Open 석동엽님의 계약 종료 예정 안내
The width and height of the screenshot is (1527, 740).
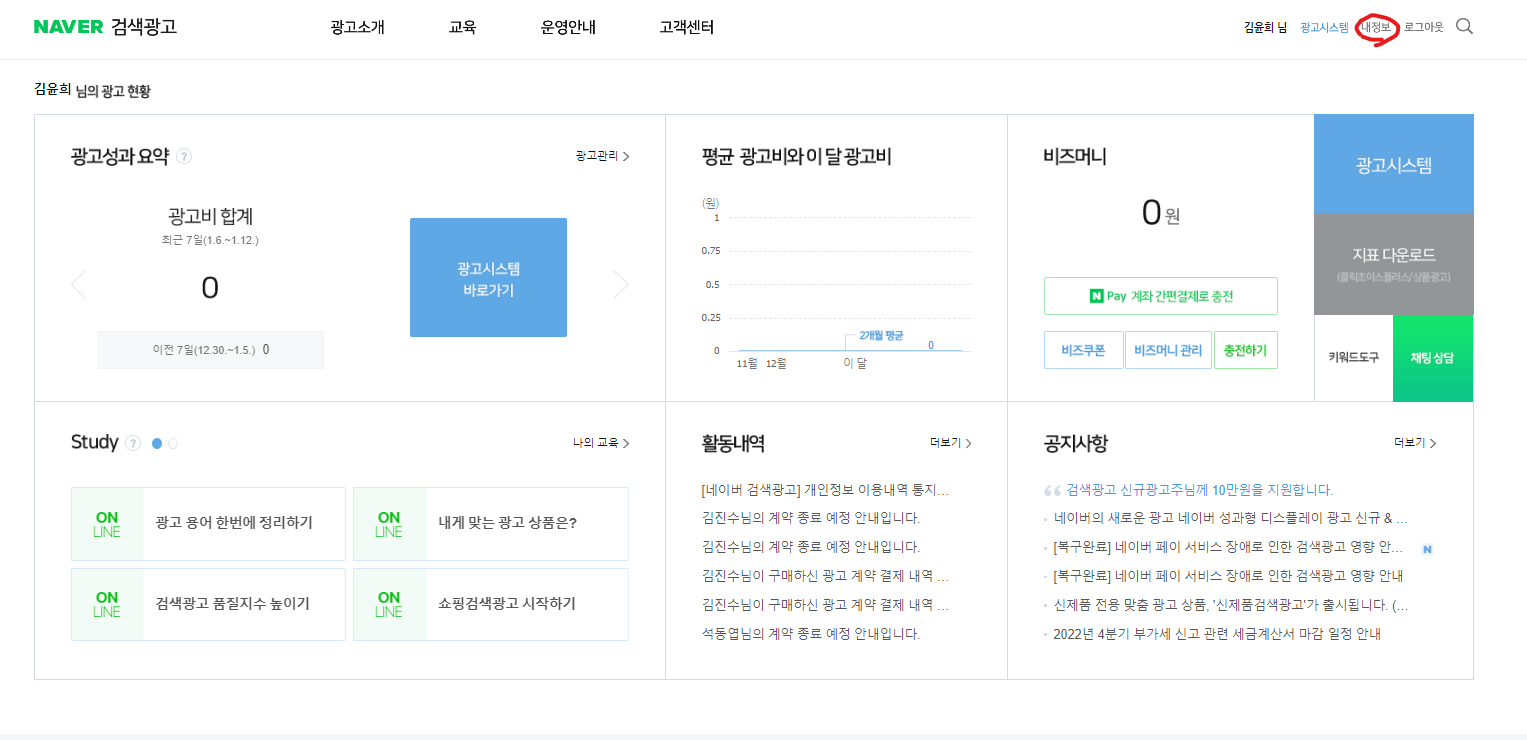[811, 634]
